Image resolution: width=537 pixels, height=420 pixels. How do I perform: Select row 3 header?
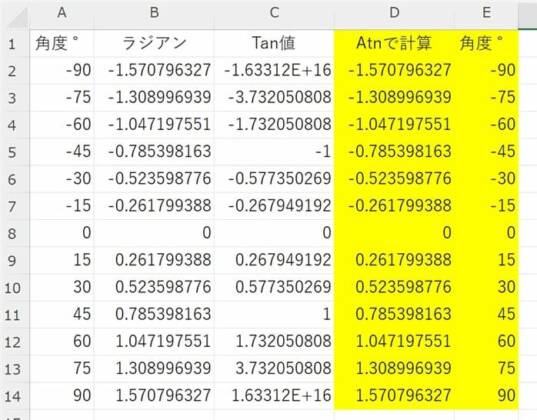(12, 98)
